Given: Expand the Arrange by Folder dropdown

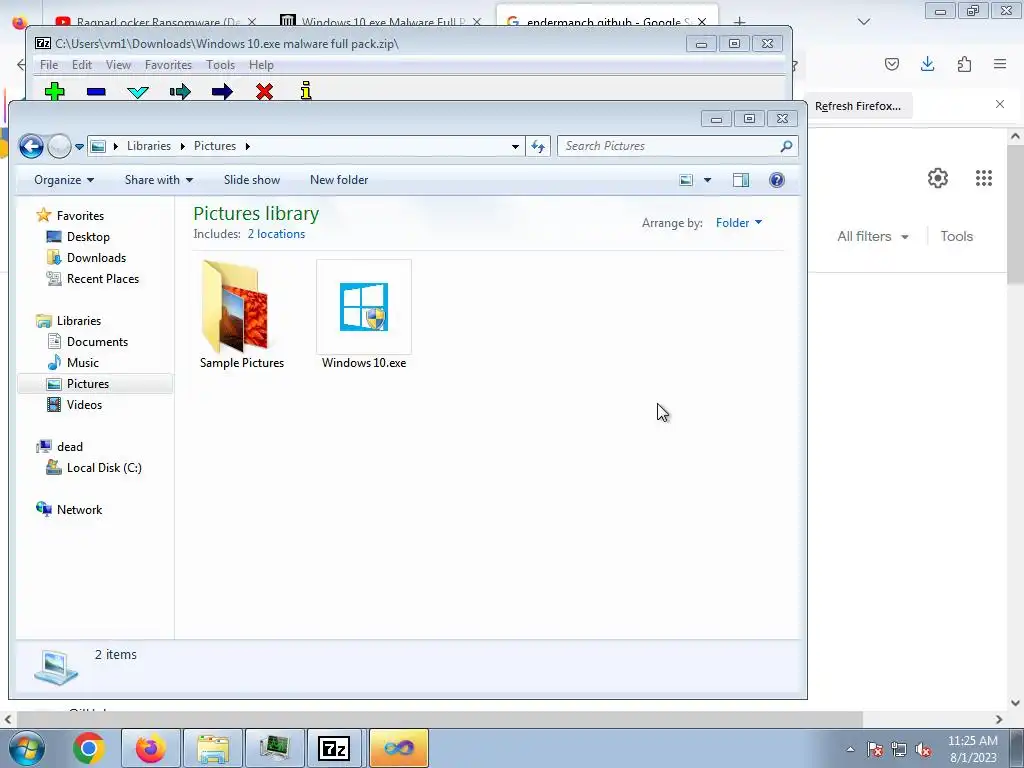Looking at the screenshot, I should click(x=739, y=223).
